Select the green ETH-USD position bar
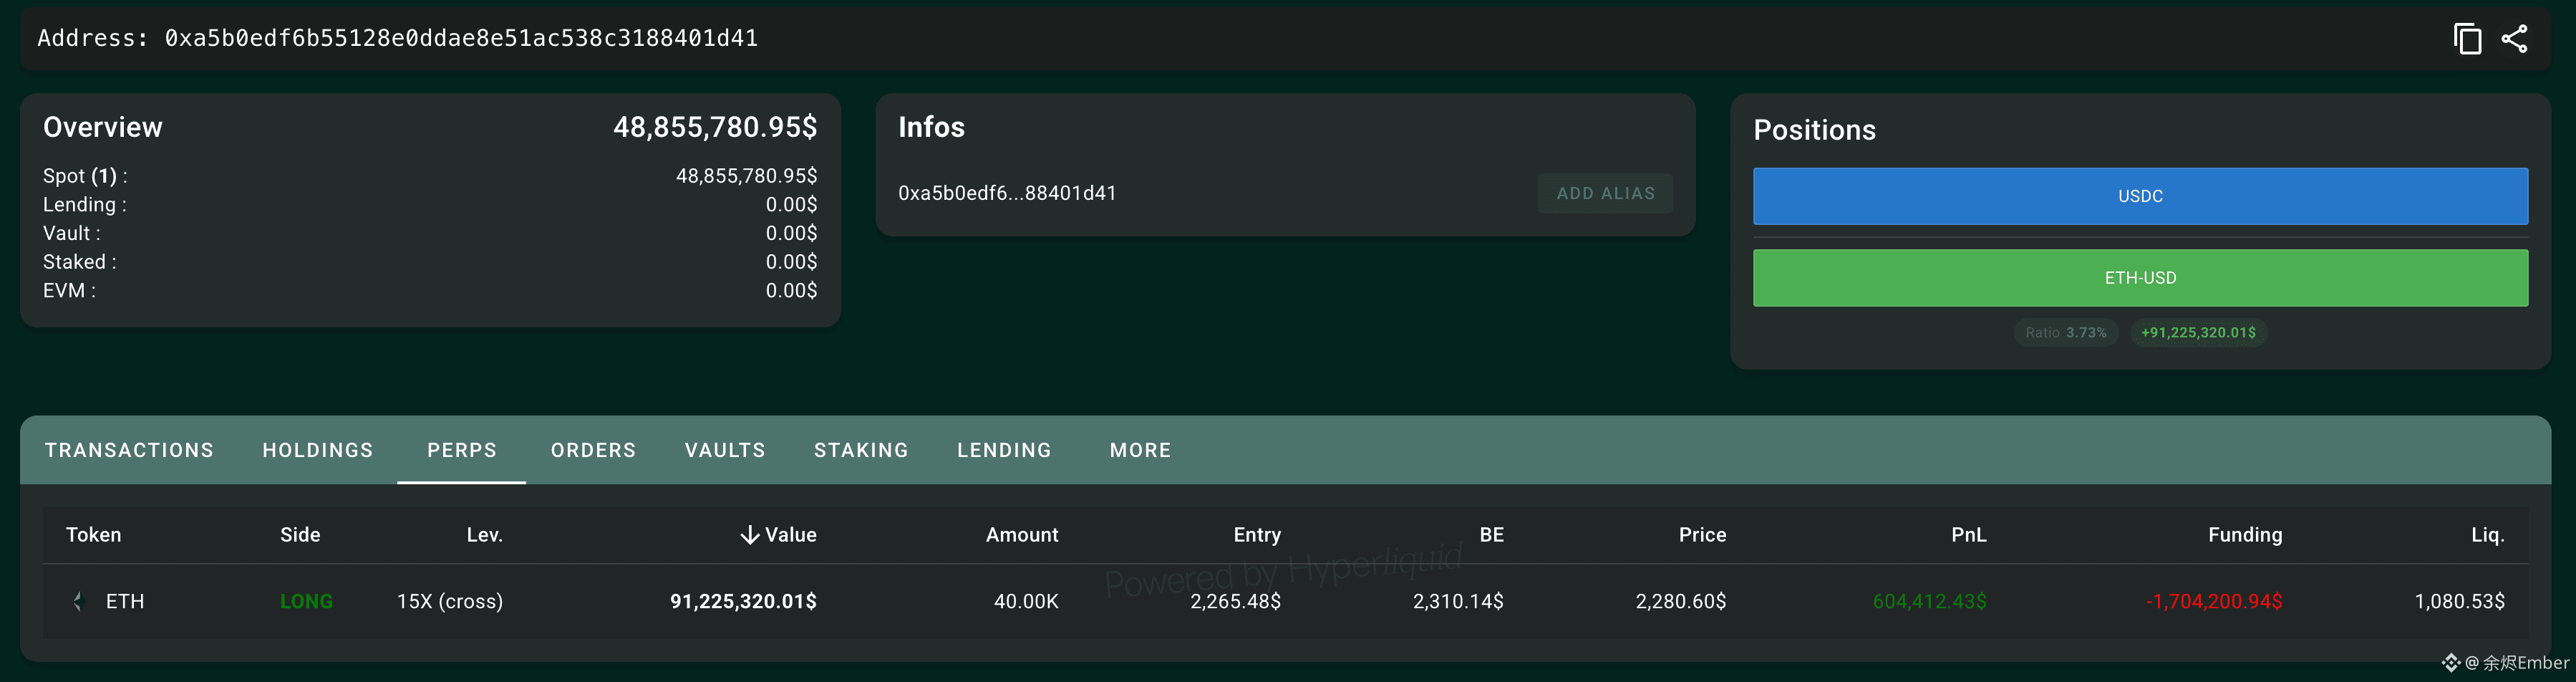Image resolution: width=2576 pixels, height=682 pixels. [x=2140, y=278]
